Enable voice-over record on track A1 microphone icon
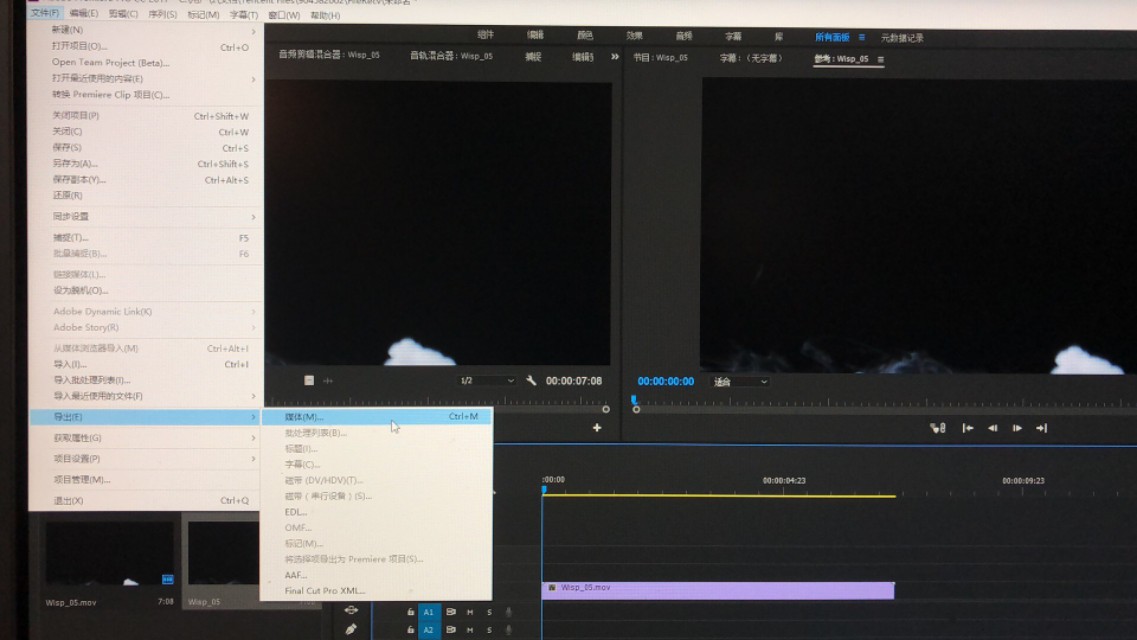Image resolution: width=1137 pixels, height=640 pixels. [x=508, y=612]
